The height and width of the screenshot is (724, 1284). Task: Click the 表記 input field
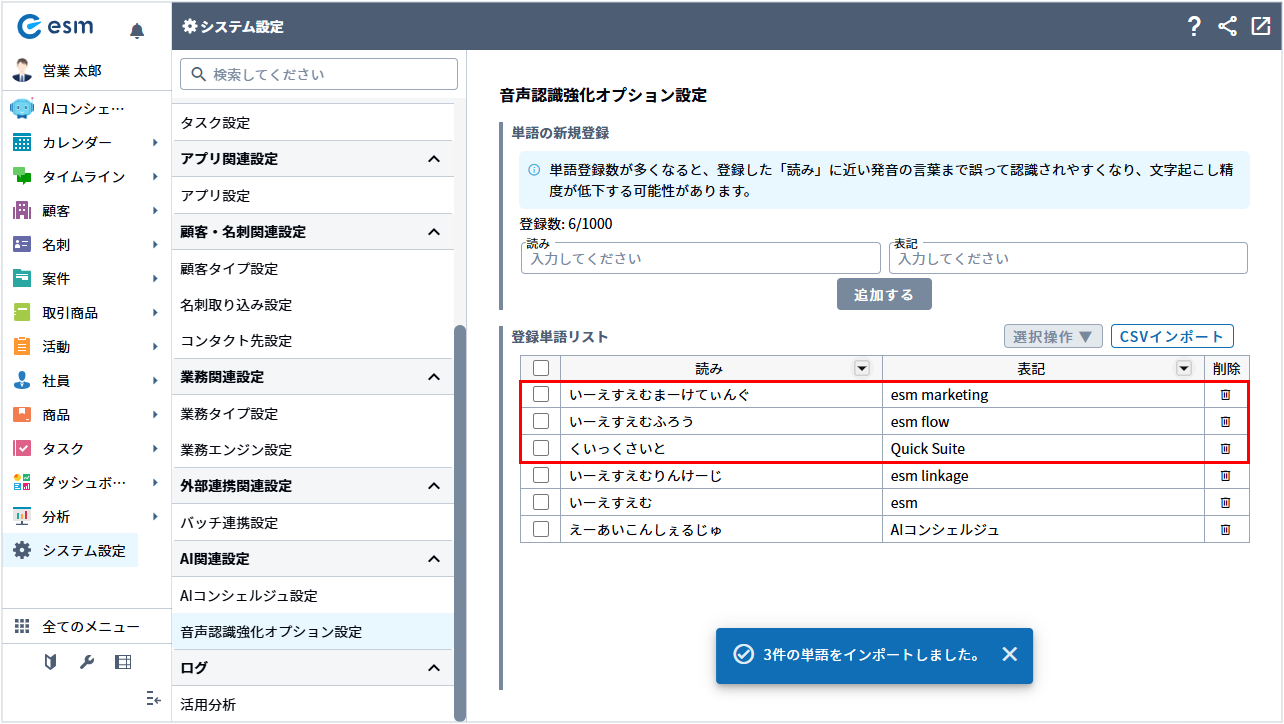(1068, 258)
